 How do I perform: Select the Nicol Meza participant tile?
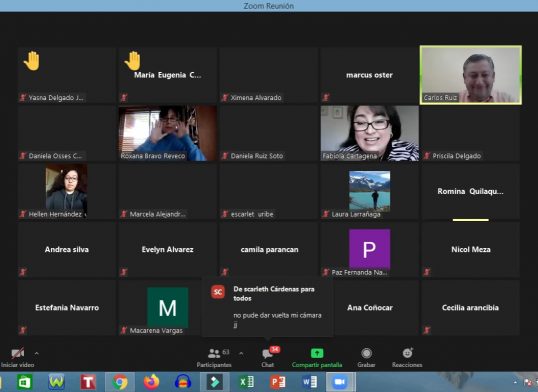pos(470,249)
